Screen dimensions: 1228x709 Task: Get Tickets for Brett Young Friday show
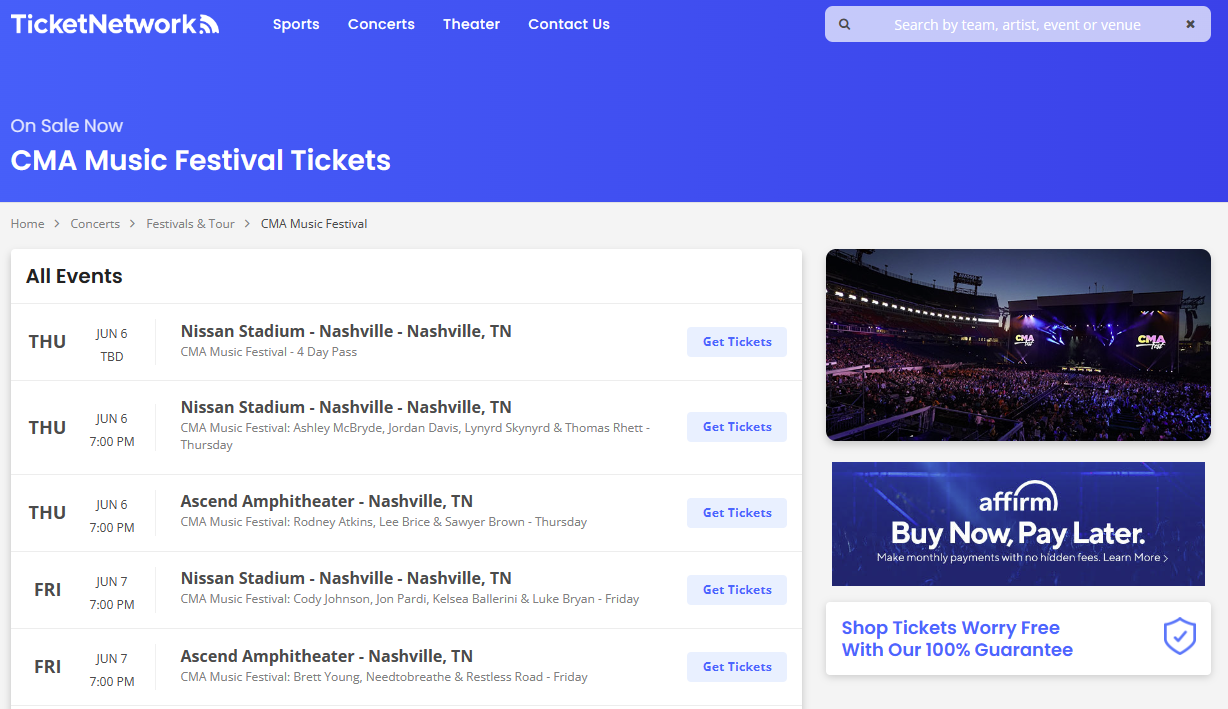point(737,667)
